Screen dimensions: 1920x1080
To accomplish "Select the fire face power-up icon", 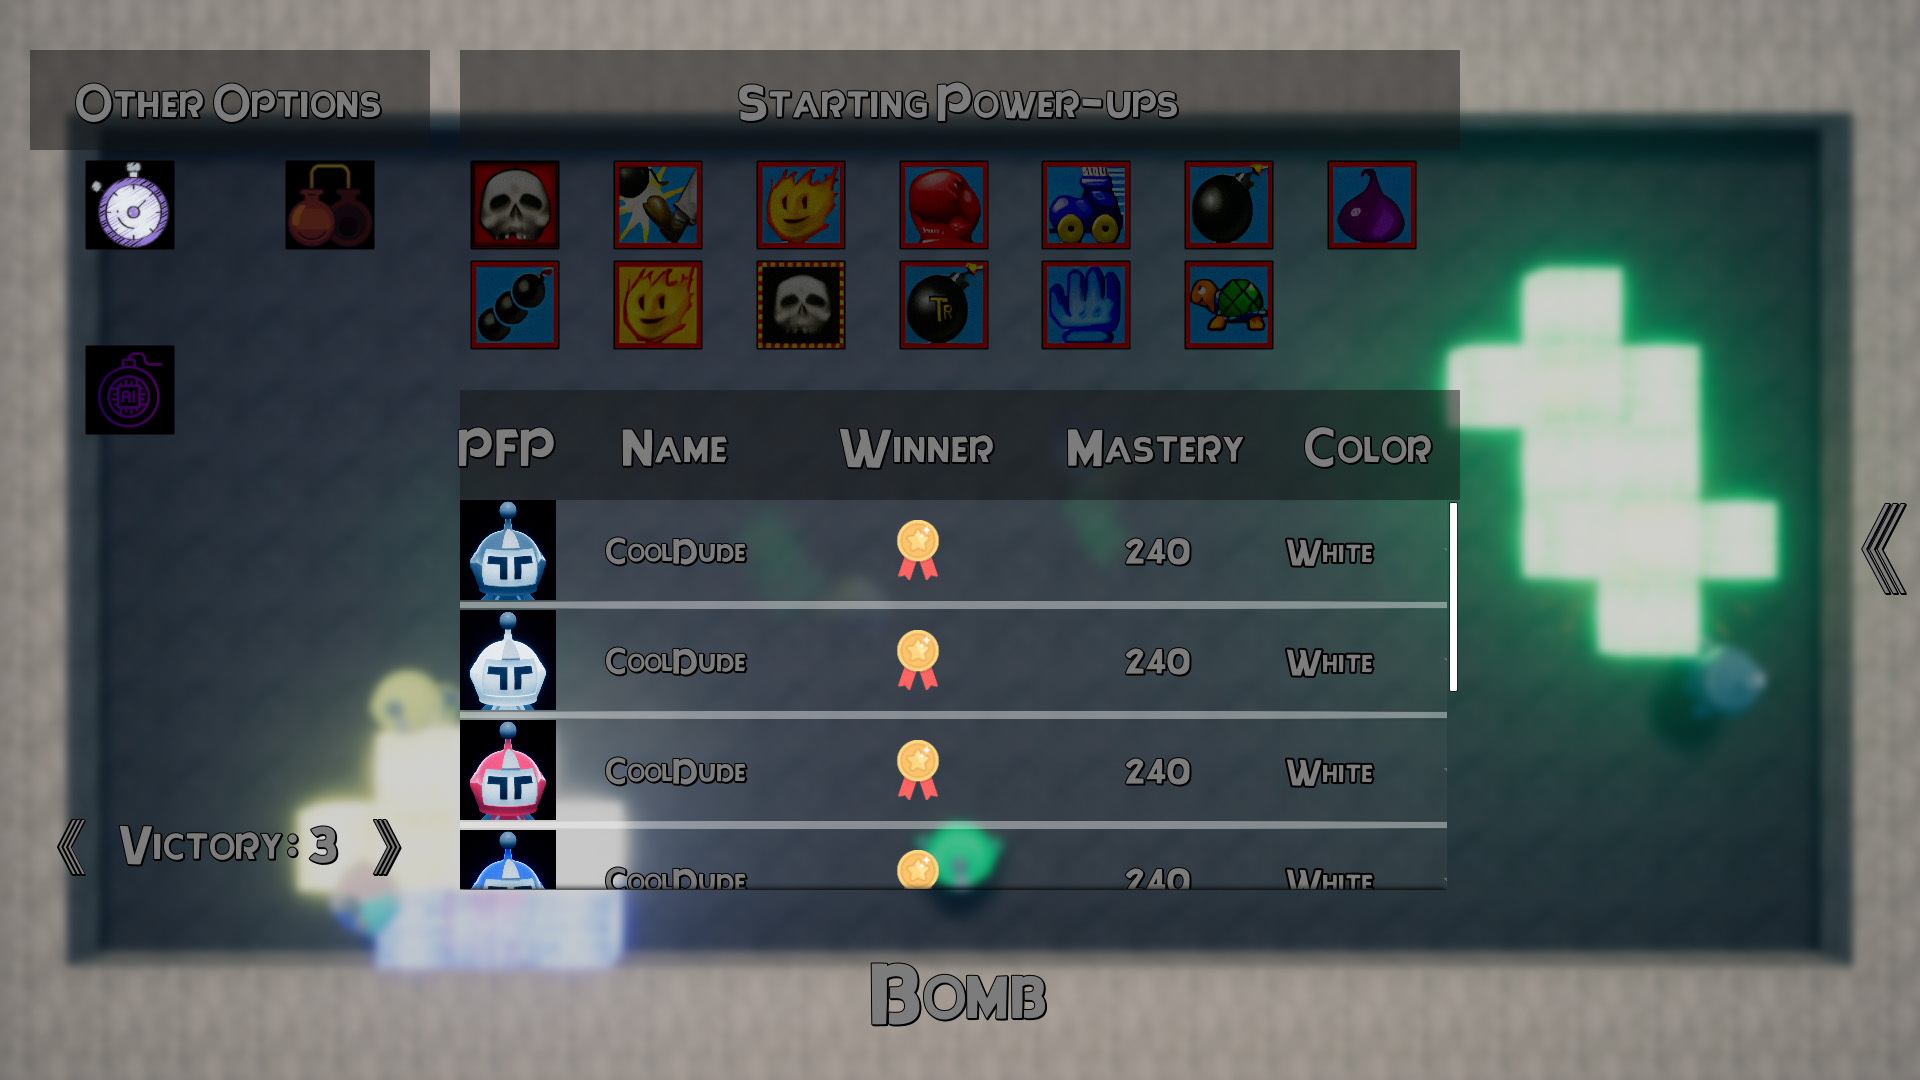I will tap(798, 204).
